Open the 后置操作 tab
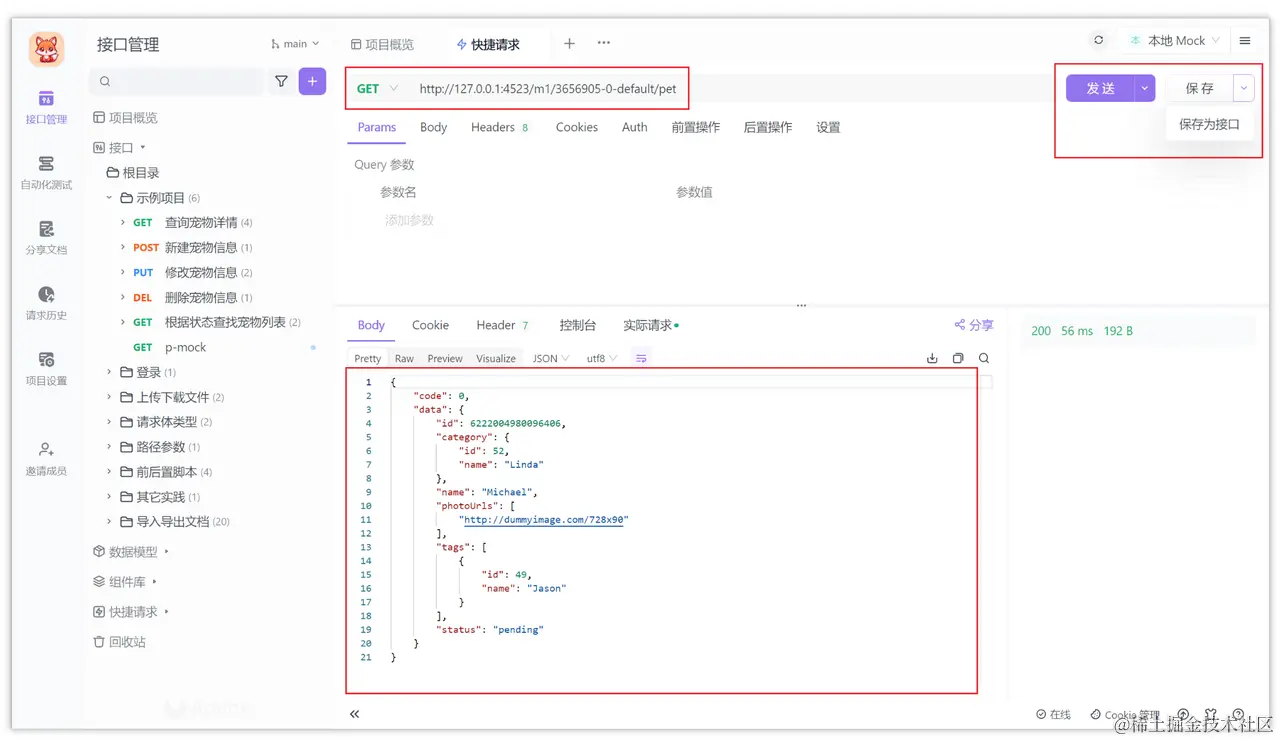The width and height of the screenshot is (1280, 741). pos(768,127)
